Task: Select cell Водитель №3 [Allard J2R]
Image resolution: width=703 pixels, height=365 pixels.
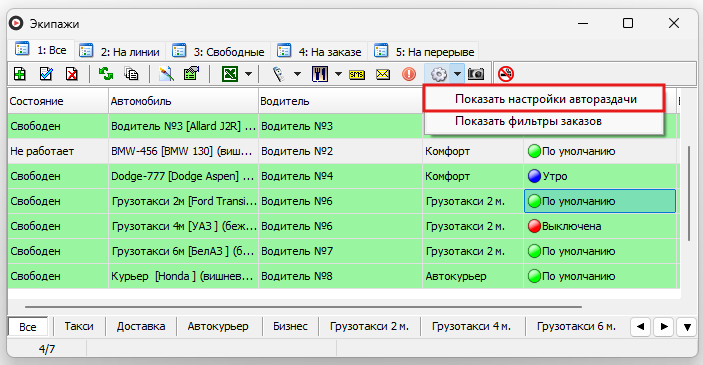Action: 183,126
